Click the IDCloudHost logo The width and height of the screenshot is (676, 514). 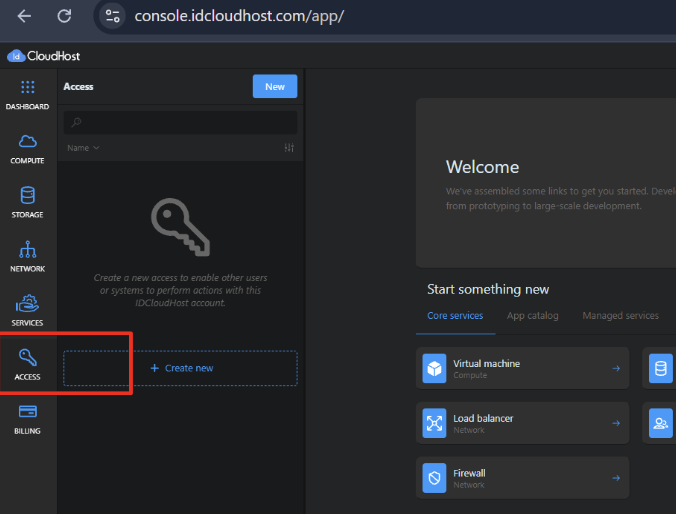[x=44, y=56]
